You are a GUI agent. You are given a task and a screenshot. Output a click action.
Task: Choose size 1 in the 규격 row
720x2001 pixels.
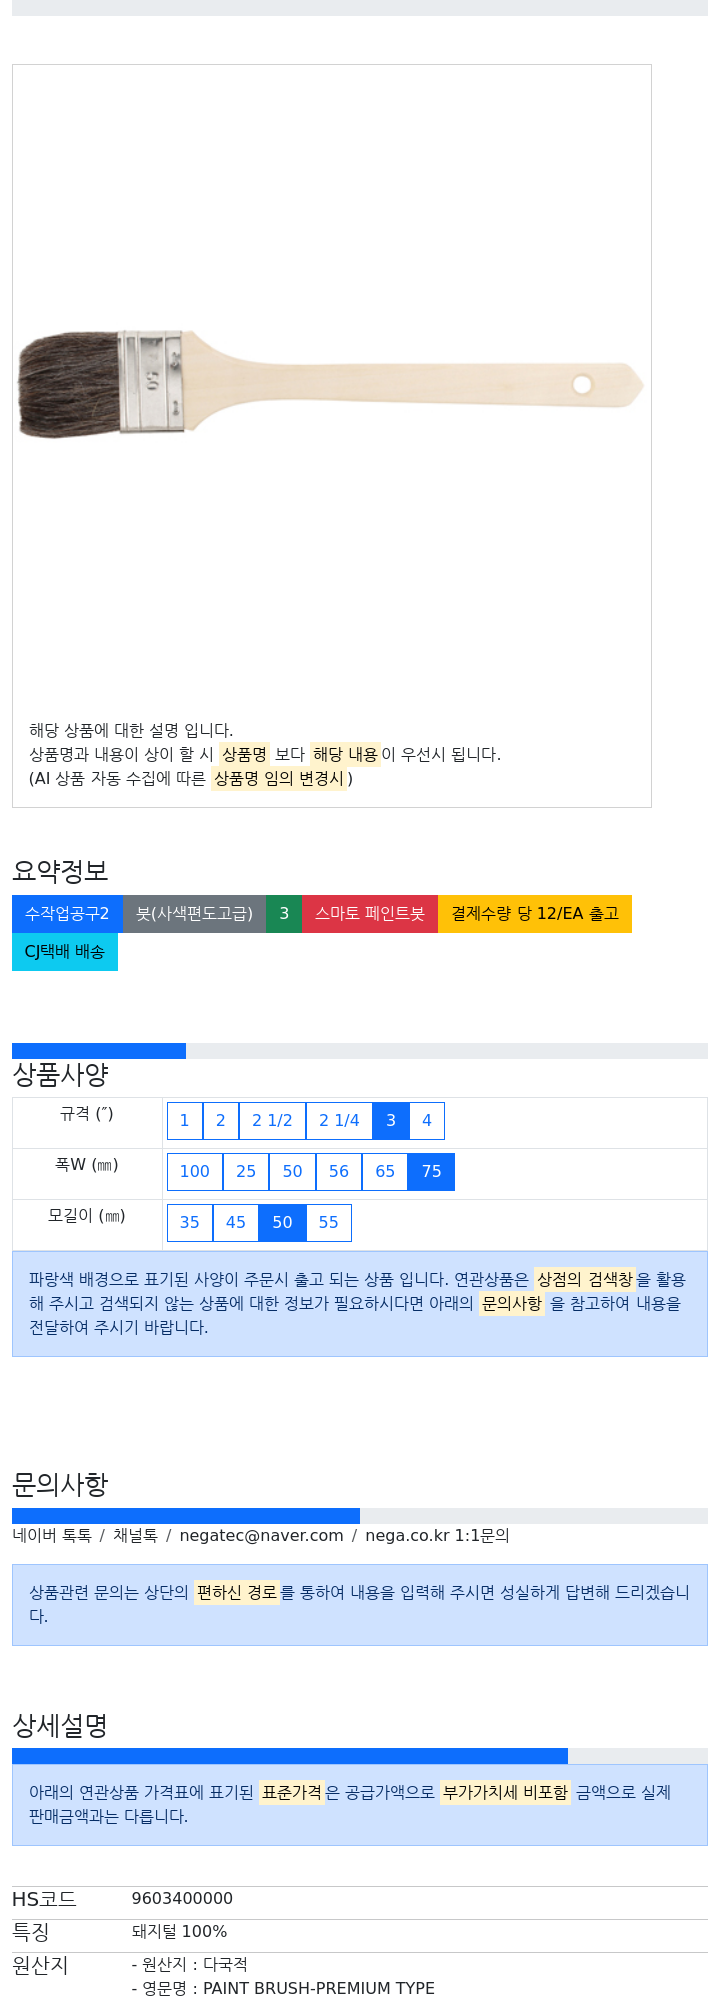pos(185,1121)
